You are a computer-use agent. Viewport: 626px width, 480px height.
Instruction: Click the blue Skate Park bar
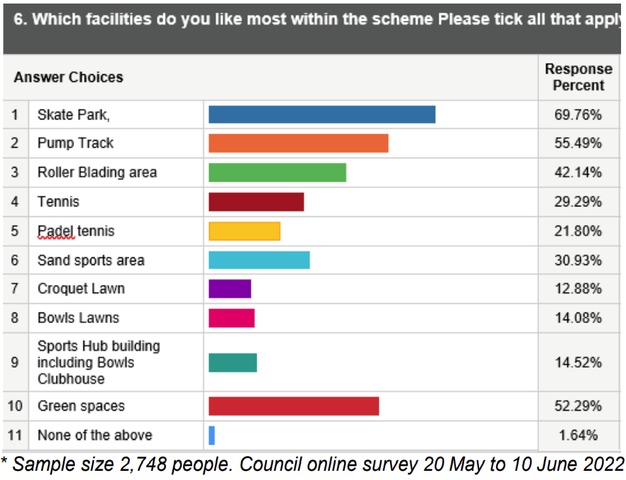(x=321, y=114)
